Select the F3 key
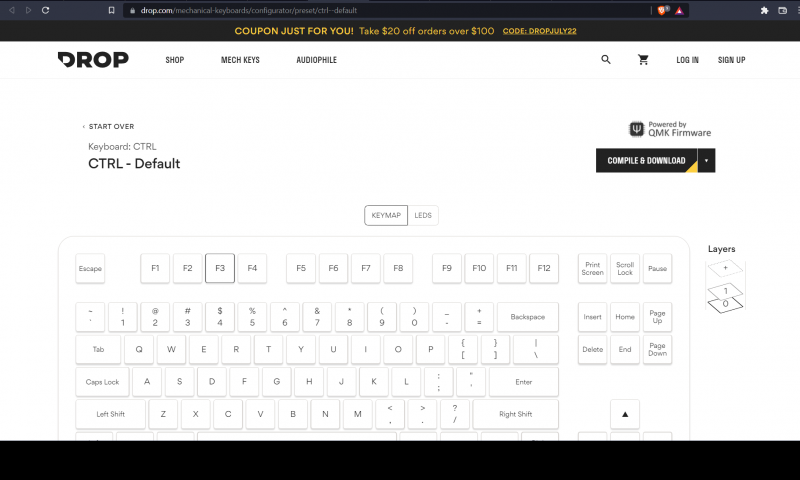Image resolution: width=800 pixels, height=480 pixels. click(x=220, y=268)
